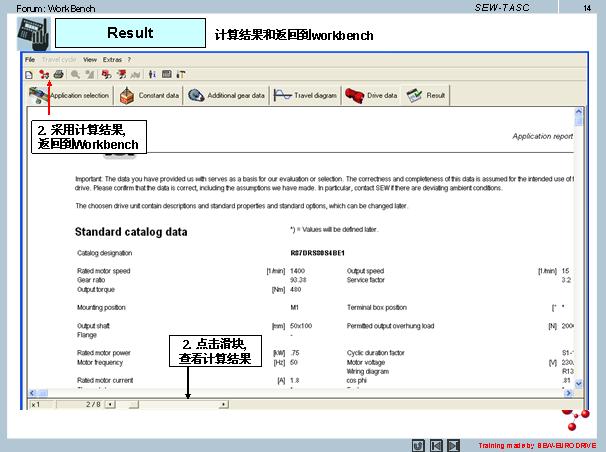Click the red icon left of the grayed chart
The width and height of the screenshot is (606, 452).
[121, 74]
